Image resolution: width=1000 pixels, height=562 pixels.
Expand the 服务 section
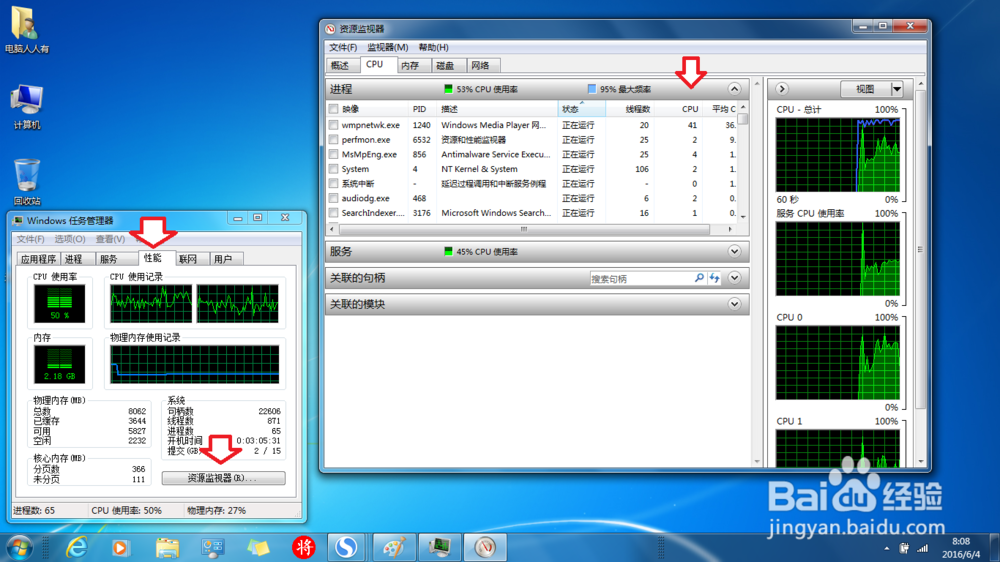click(x=735, y=251)
